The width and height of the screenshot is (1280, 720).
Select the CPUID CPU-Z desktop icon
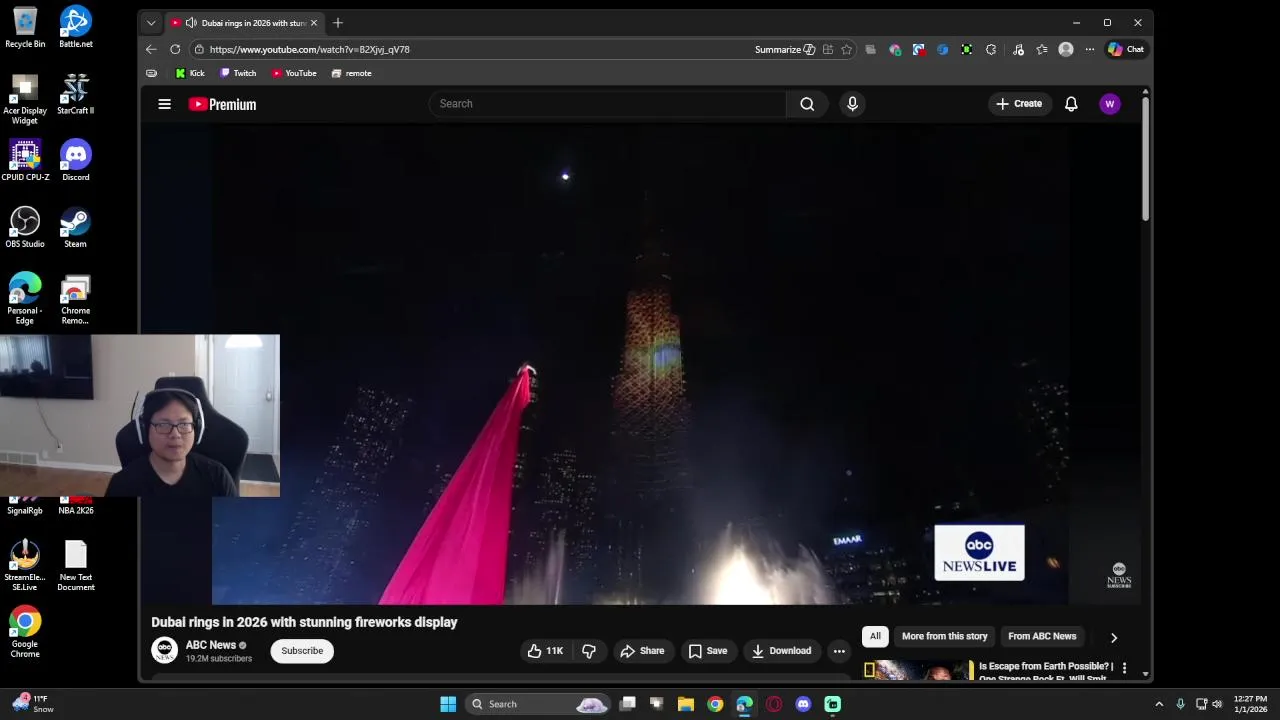(25, 160)
